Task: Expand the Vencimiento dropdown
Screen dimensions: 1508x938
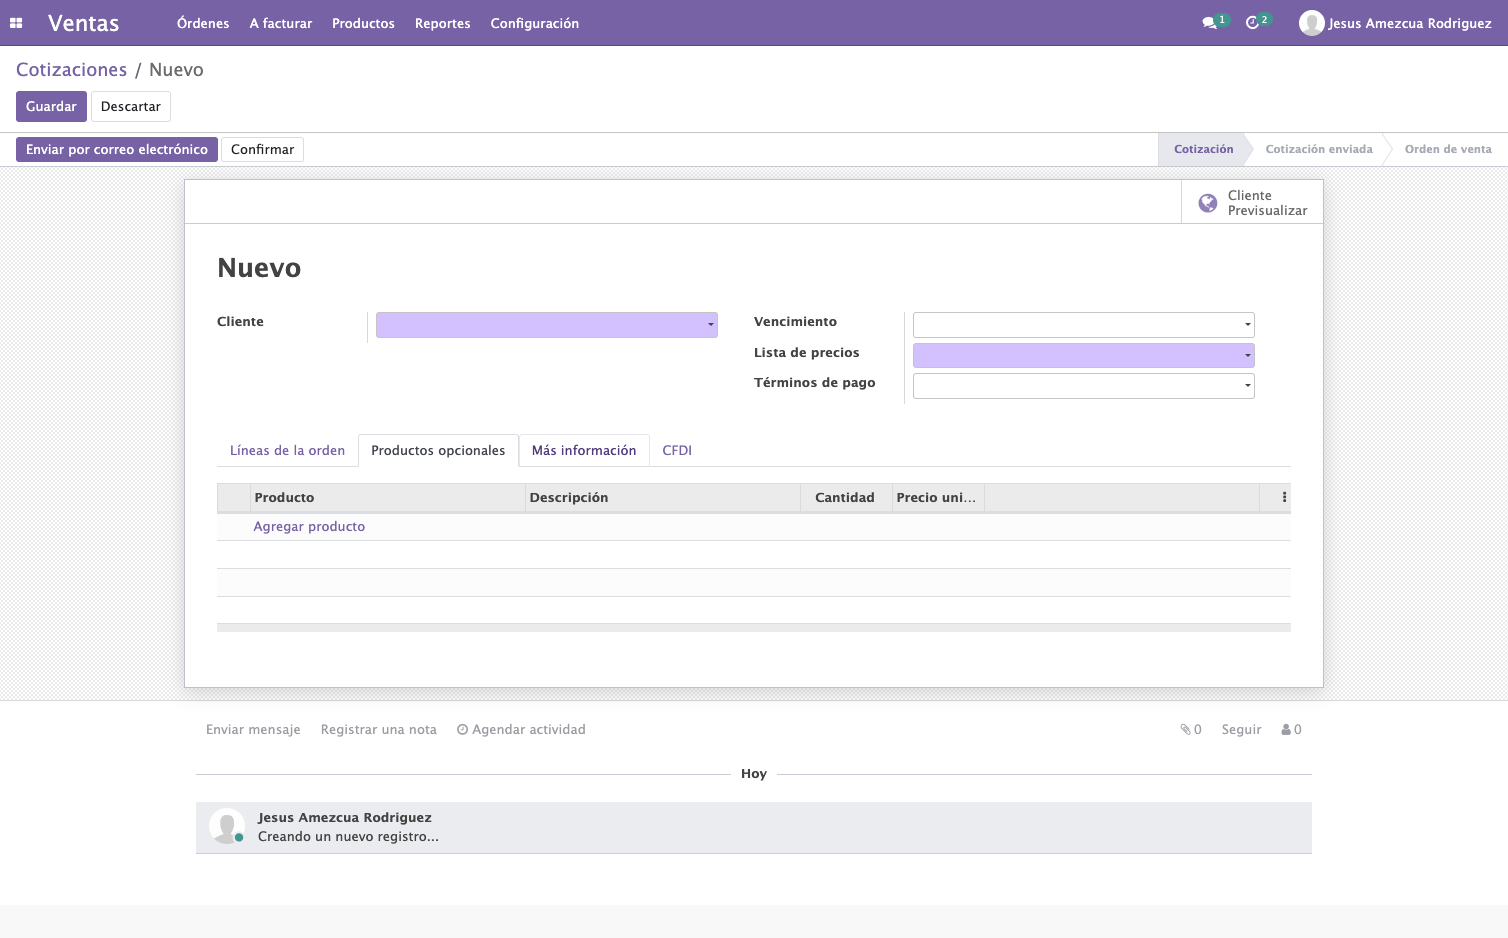Action: (x=1247, y=325)
